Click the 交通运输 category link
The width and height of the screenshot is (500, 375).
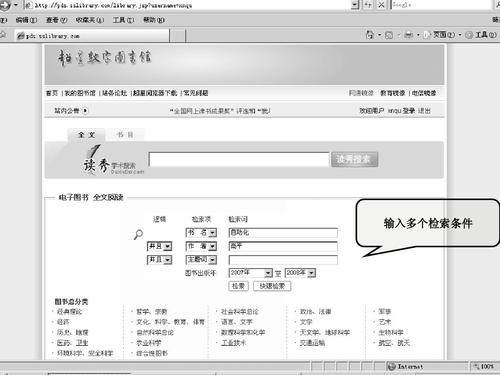point(312,343)
